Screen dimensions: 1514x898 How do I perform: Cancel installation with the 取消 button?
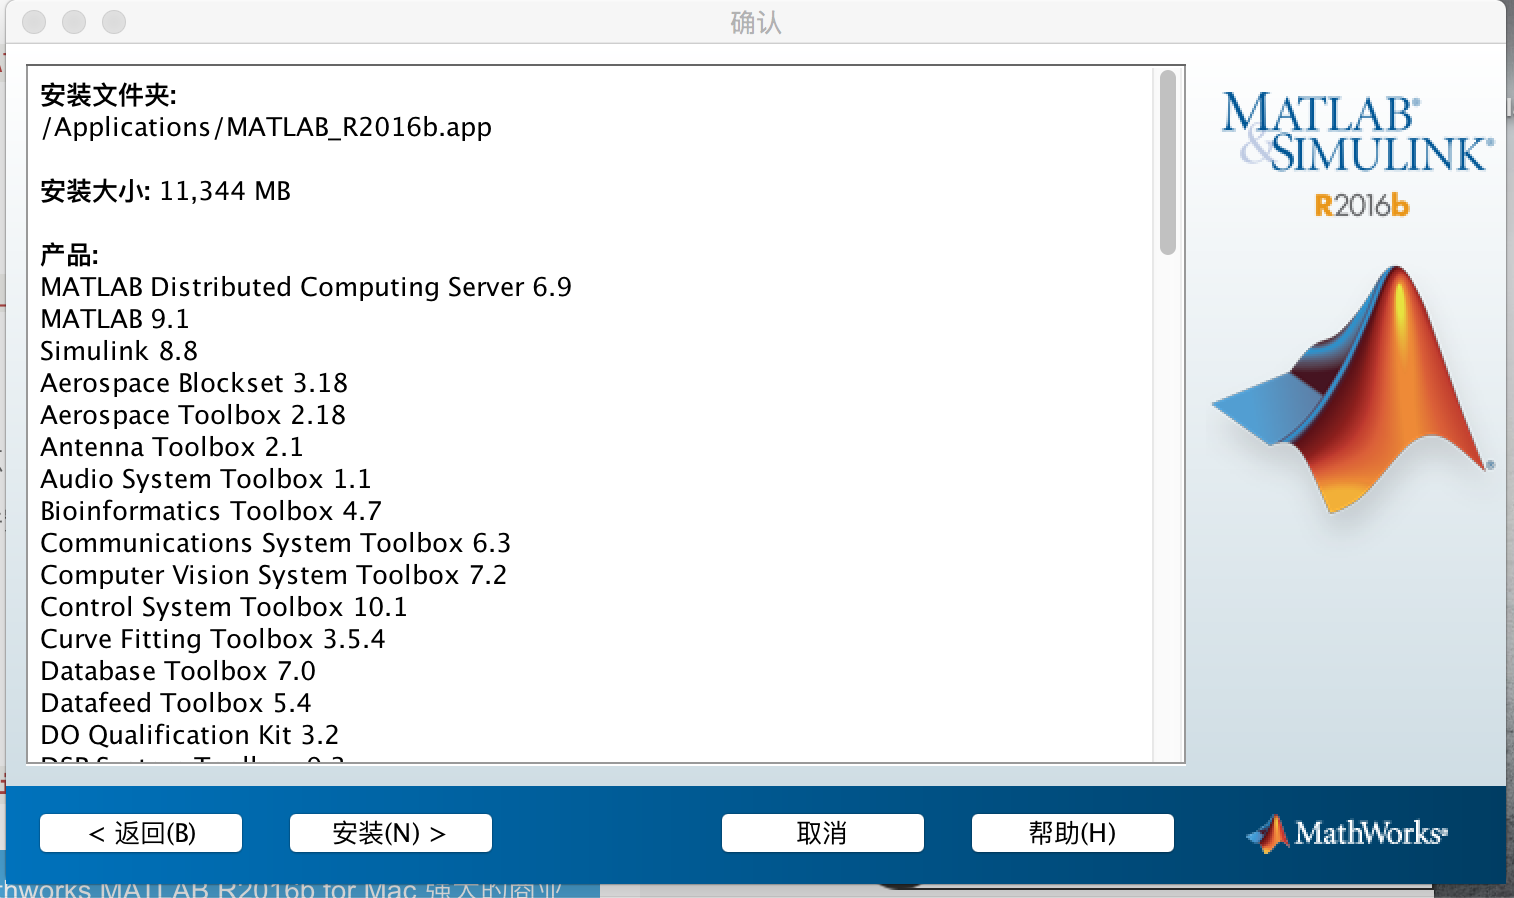[x=822, y=833]
